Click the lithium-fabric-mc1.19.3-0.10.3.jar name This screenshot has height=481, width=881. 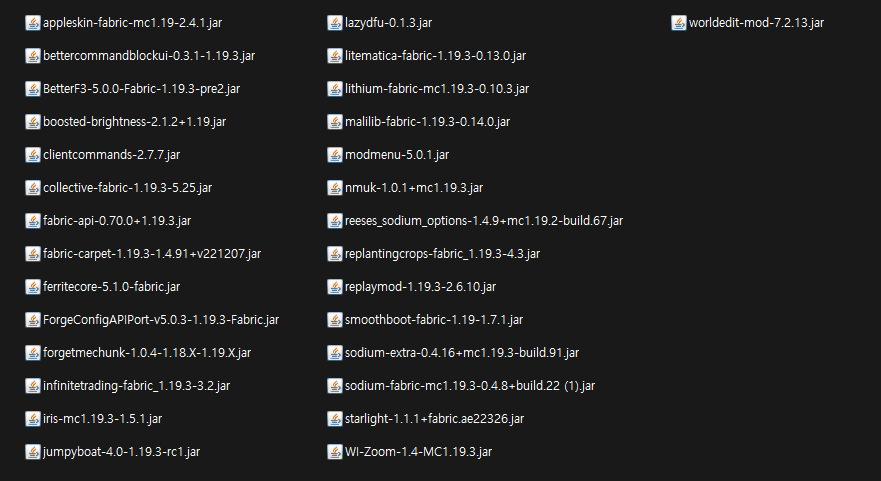[437, 89]
